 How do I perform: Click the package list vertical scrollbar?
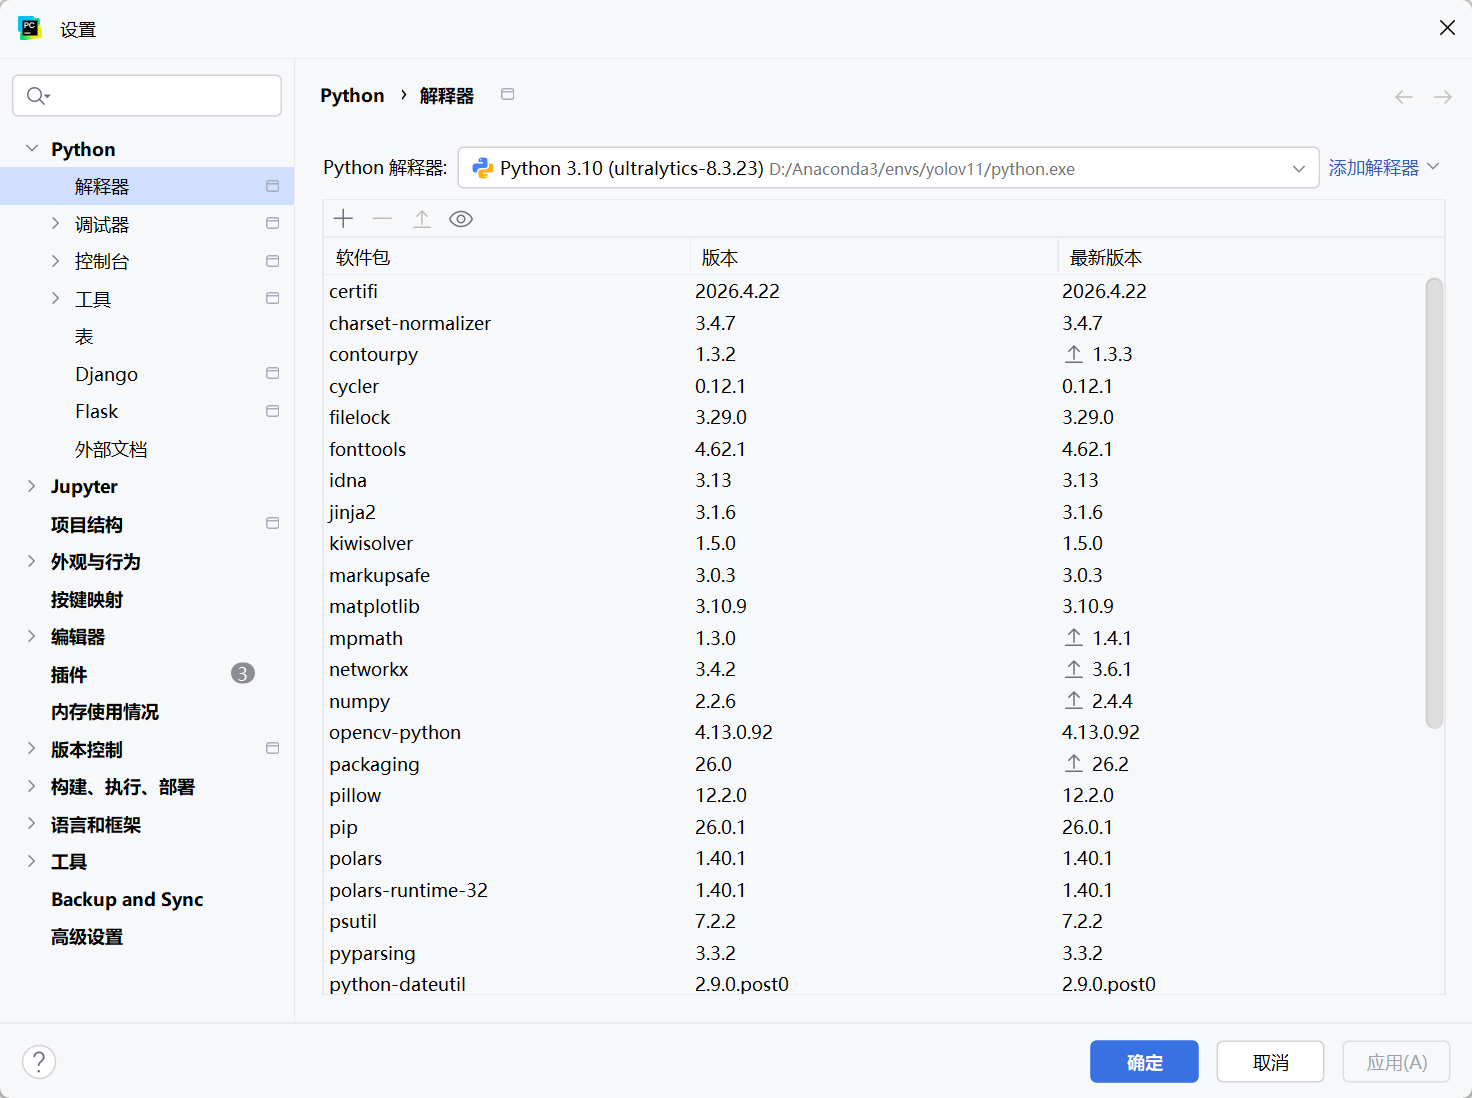tap(1434, 503)
